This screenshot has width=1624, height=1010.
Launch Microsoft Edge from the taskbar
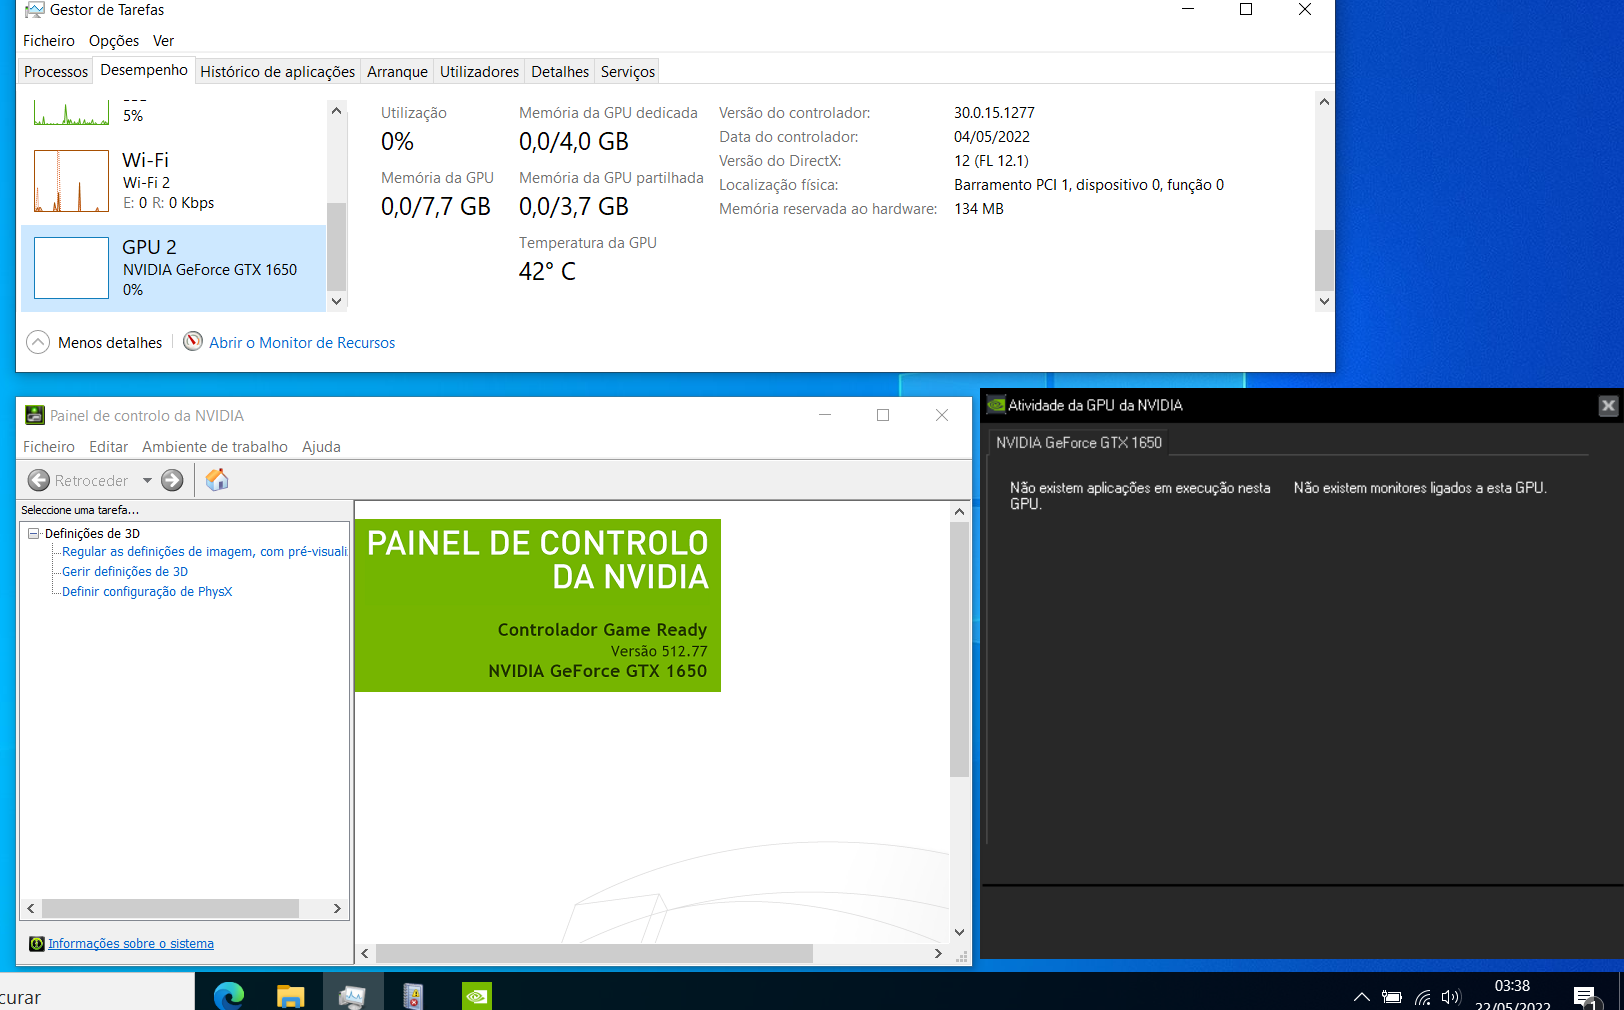point(228,996)
